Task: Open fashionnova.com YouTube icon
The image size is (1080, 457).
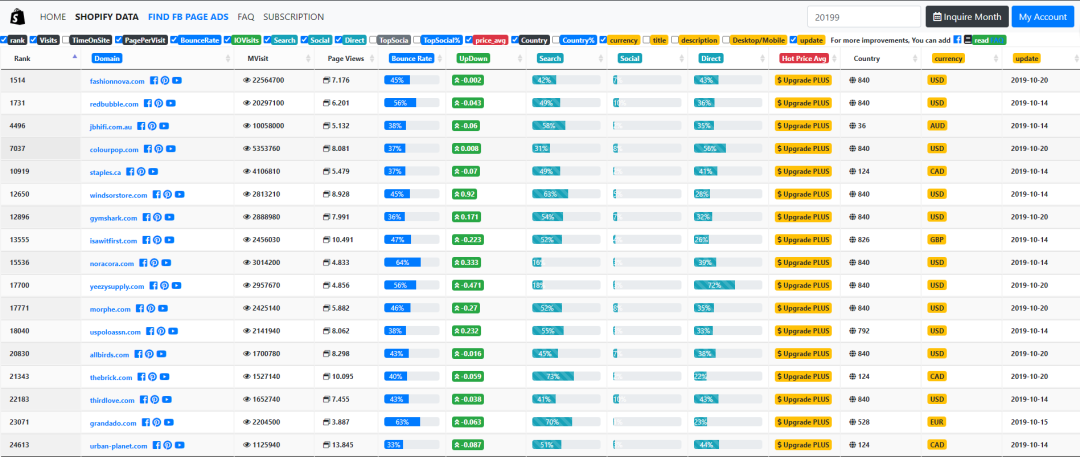Action: click(177, 81)
